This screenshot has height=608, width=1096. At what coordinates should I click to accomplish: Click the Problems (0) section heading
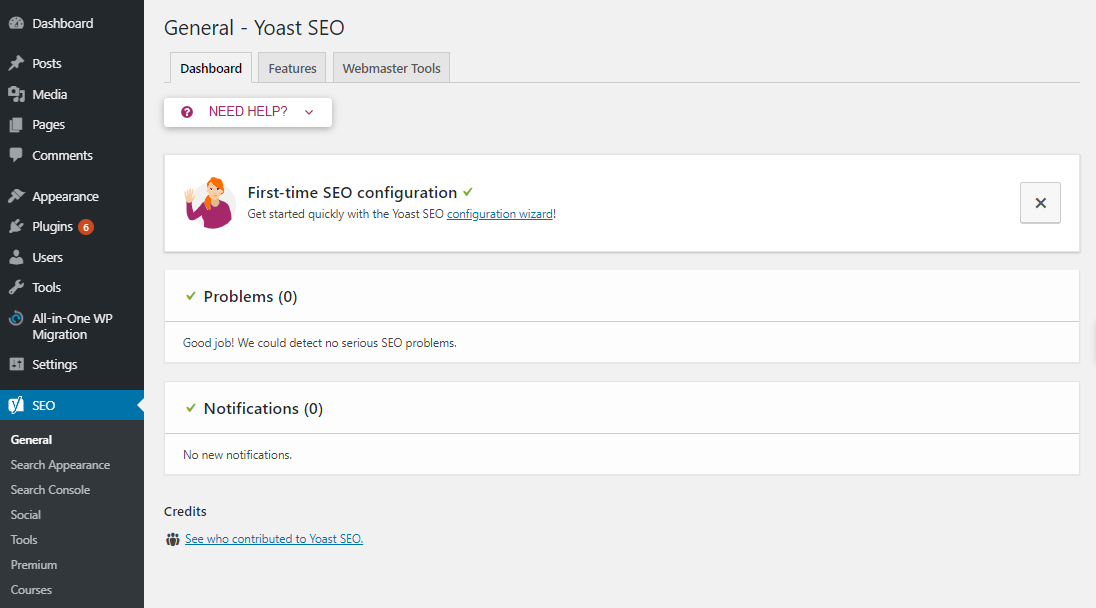250,296
